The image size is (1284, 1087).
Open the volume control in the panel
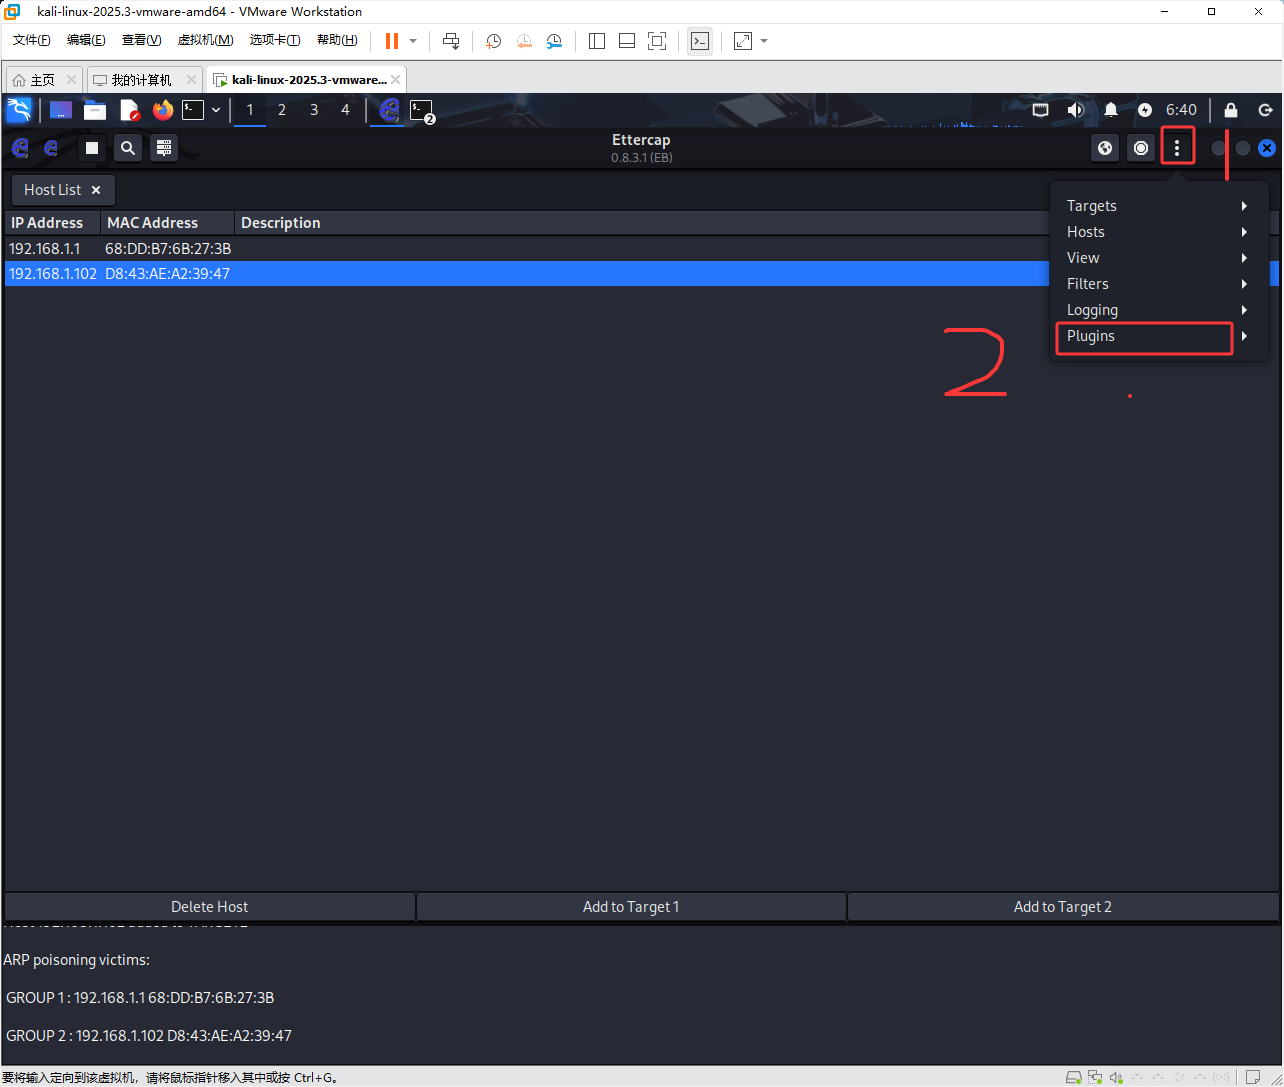(1076, 110)
